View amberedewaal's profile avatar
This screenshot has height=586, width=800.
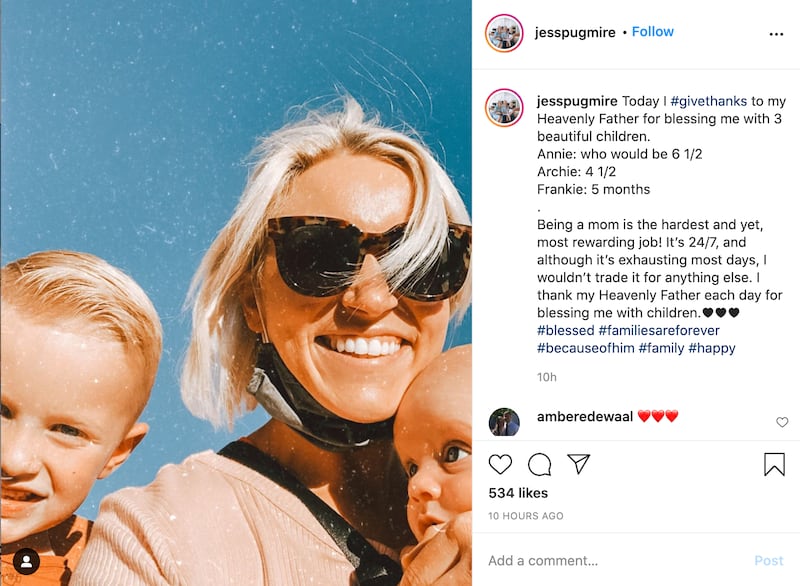coord(504,422)
